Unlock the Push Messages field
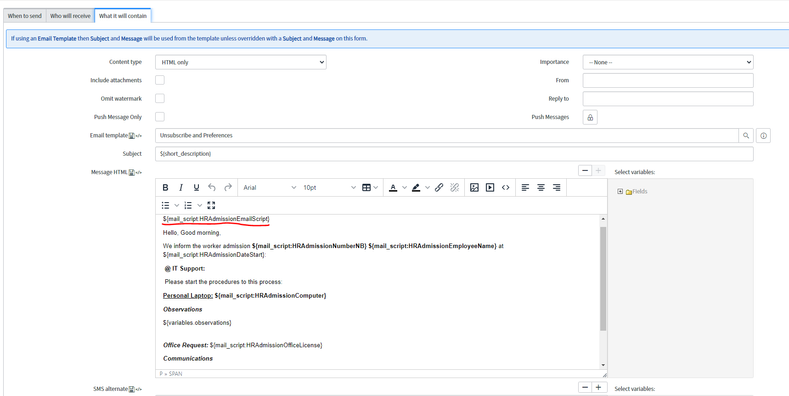789x396 pixels. pyautogui.click(x=590, y=117)
